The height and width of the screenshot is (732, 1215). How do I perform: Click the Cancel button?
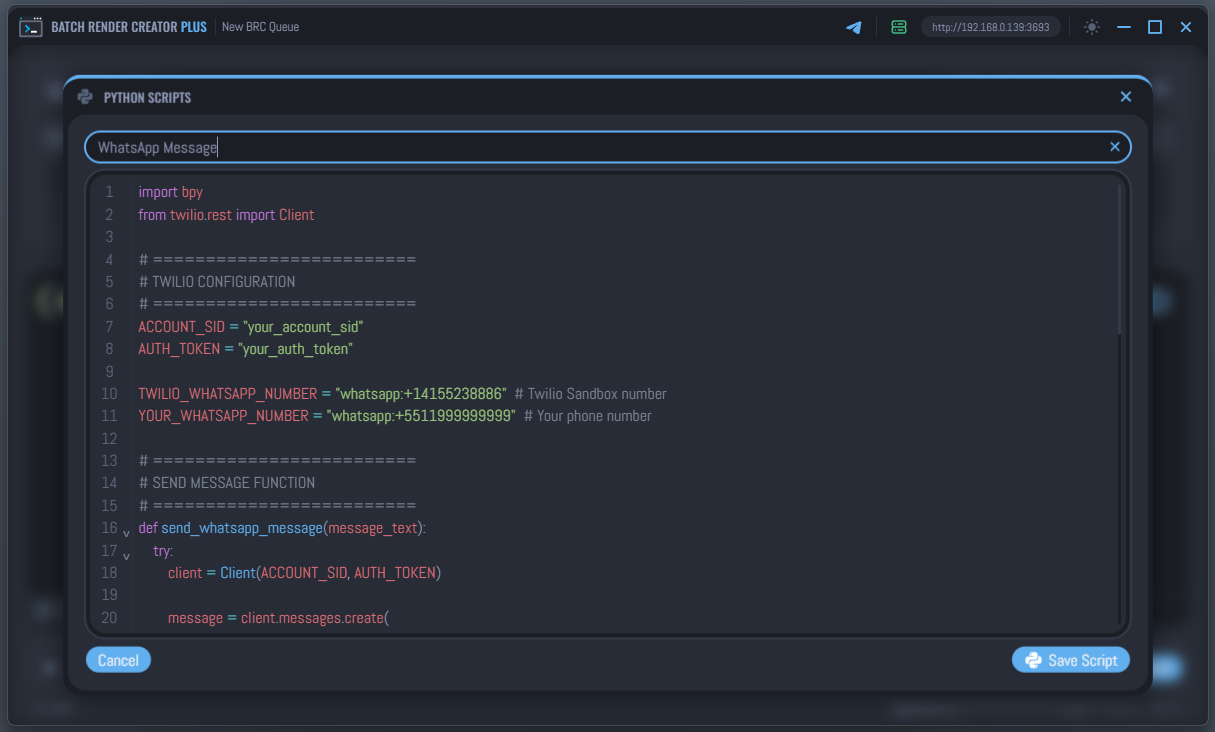tap(118, 660)
